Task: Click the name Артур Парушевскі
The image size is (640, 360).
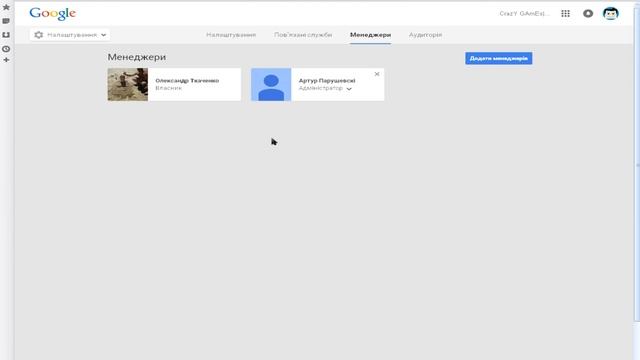Action: 327,80
